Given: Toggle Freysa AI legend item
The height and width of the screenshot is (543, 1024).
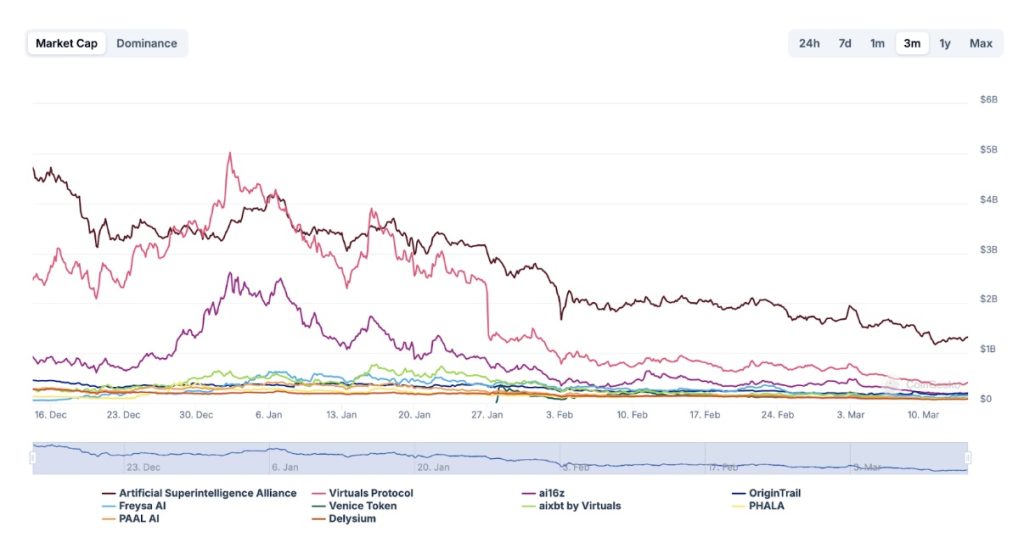Looking at the screenshot, I should click(135, 506).
